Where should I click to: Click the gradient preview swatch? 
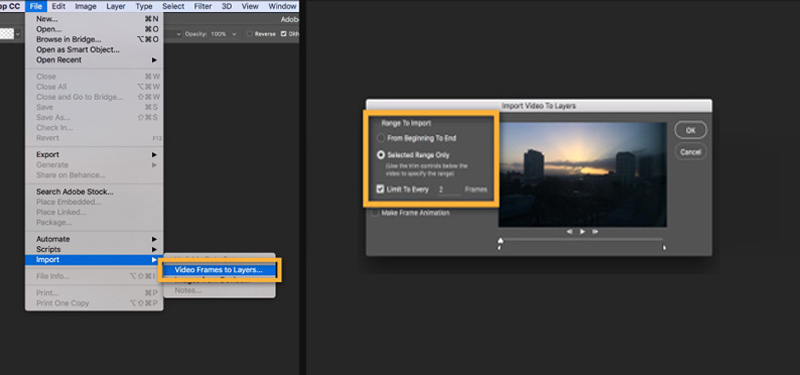[7, 34]
